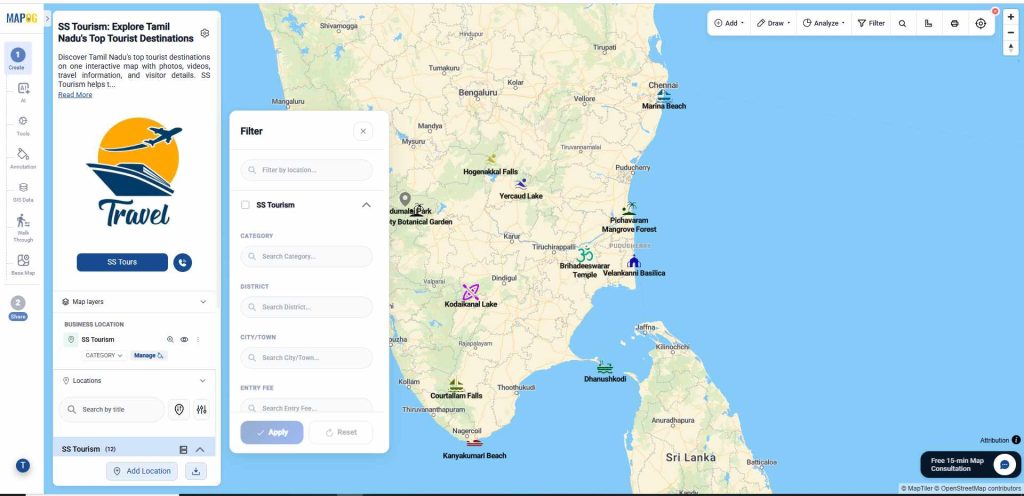Open the Add menu

pos(729,23)
